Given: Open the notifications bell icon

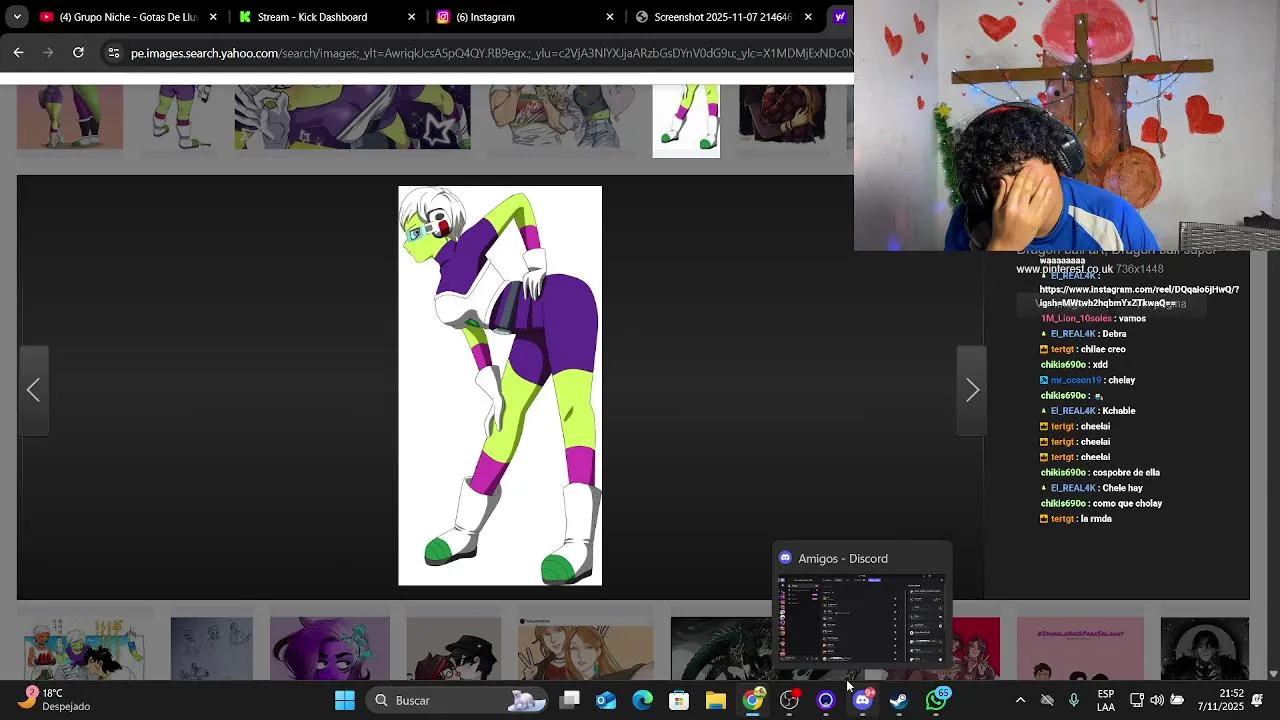Looking at the screenshot, I should tap(1258, 700).
